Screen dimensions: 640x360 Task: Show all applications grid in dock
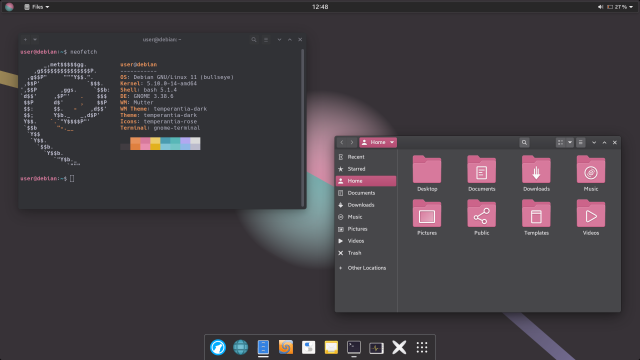coord(422,347)
